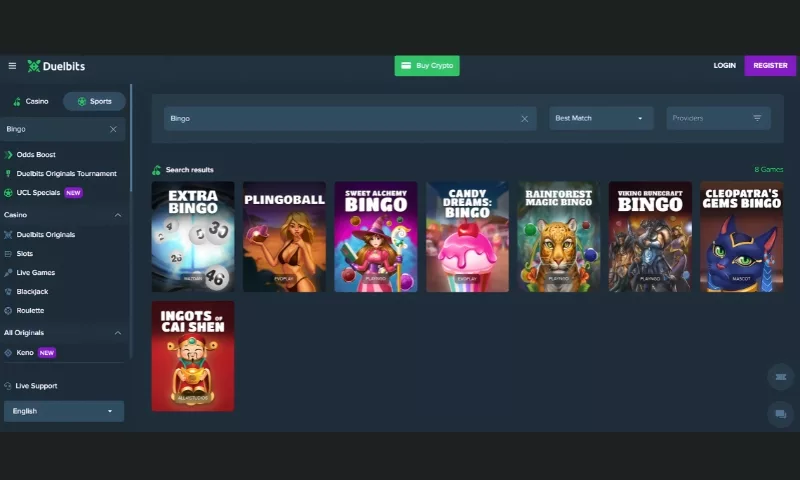Click the Keno diamond icon
The width and height of the screenshot is (800, 480).
(8, 353)
